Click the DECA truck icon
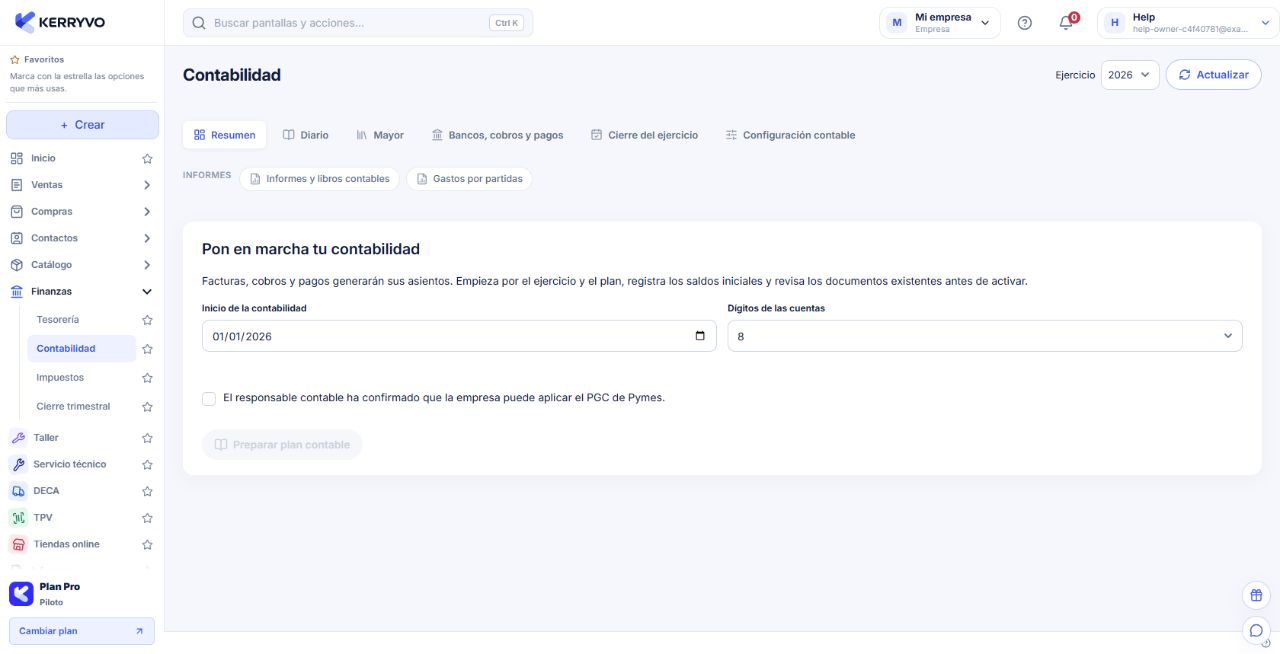Image resolution: width=1280 pixels, height=654 pixels. click(x=18, y=491)
